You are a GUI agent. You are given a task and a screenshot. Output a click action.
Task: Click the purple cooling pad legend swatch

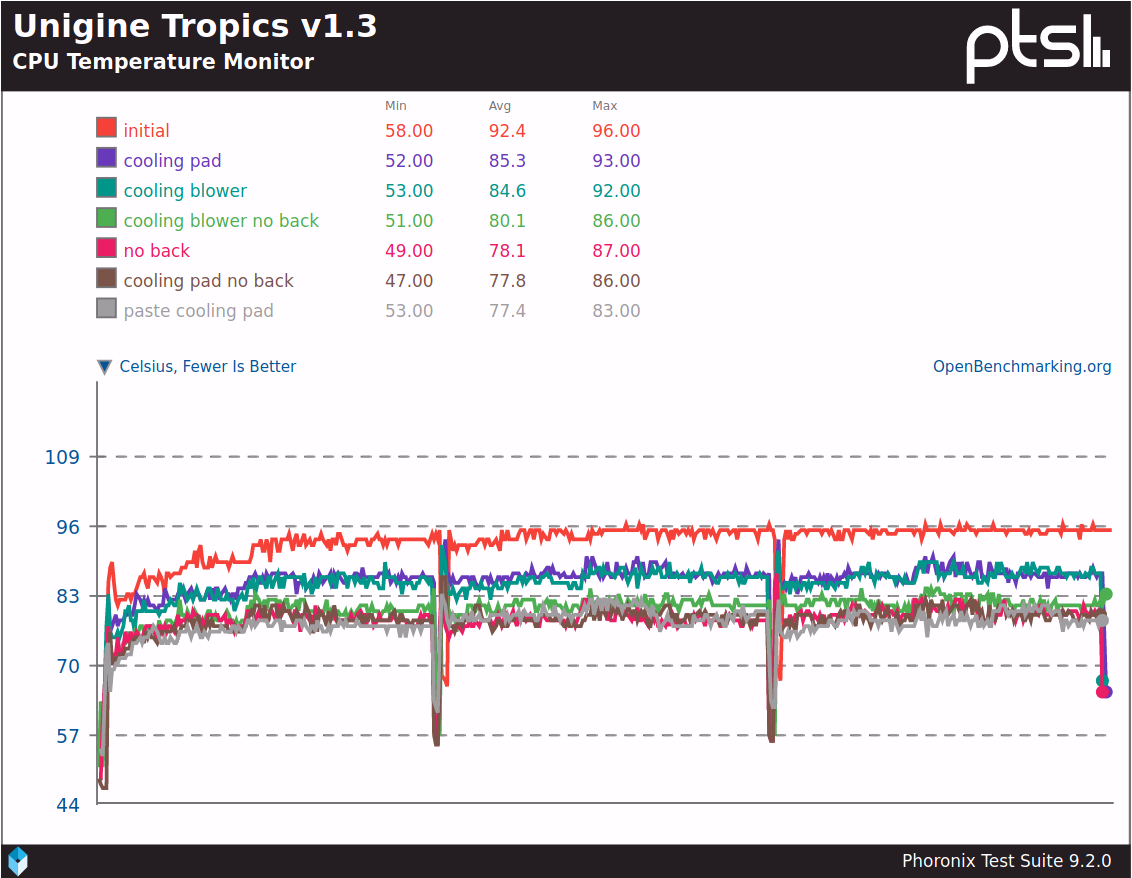pos(107,158)
